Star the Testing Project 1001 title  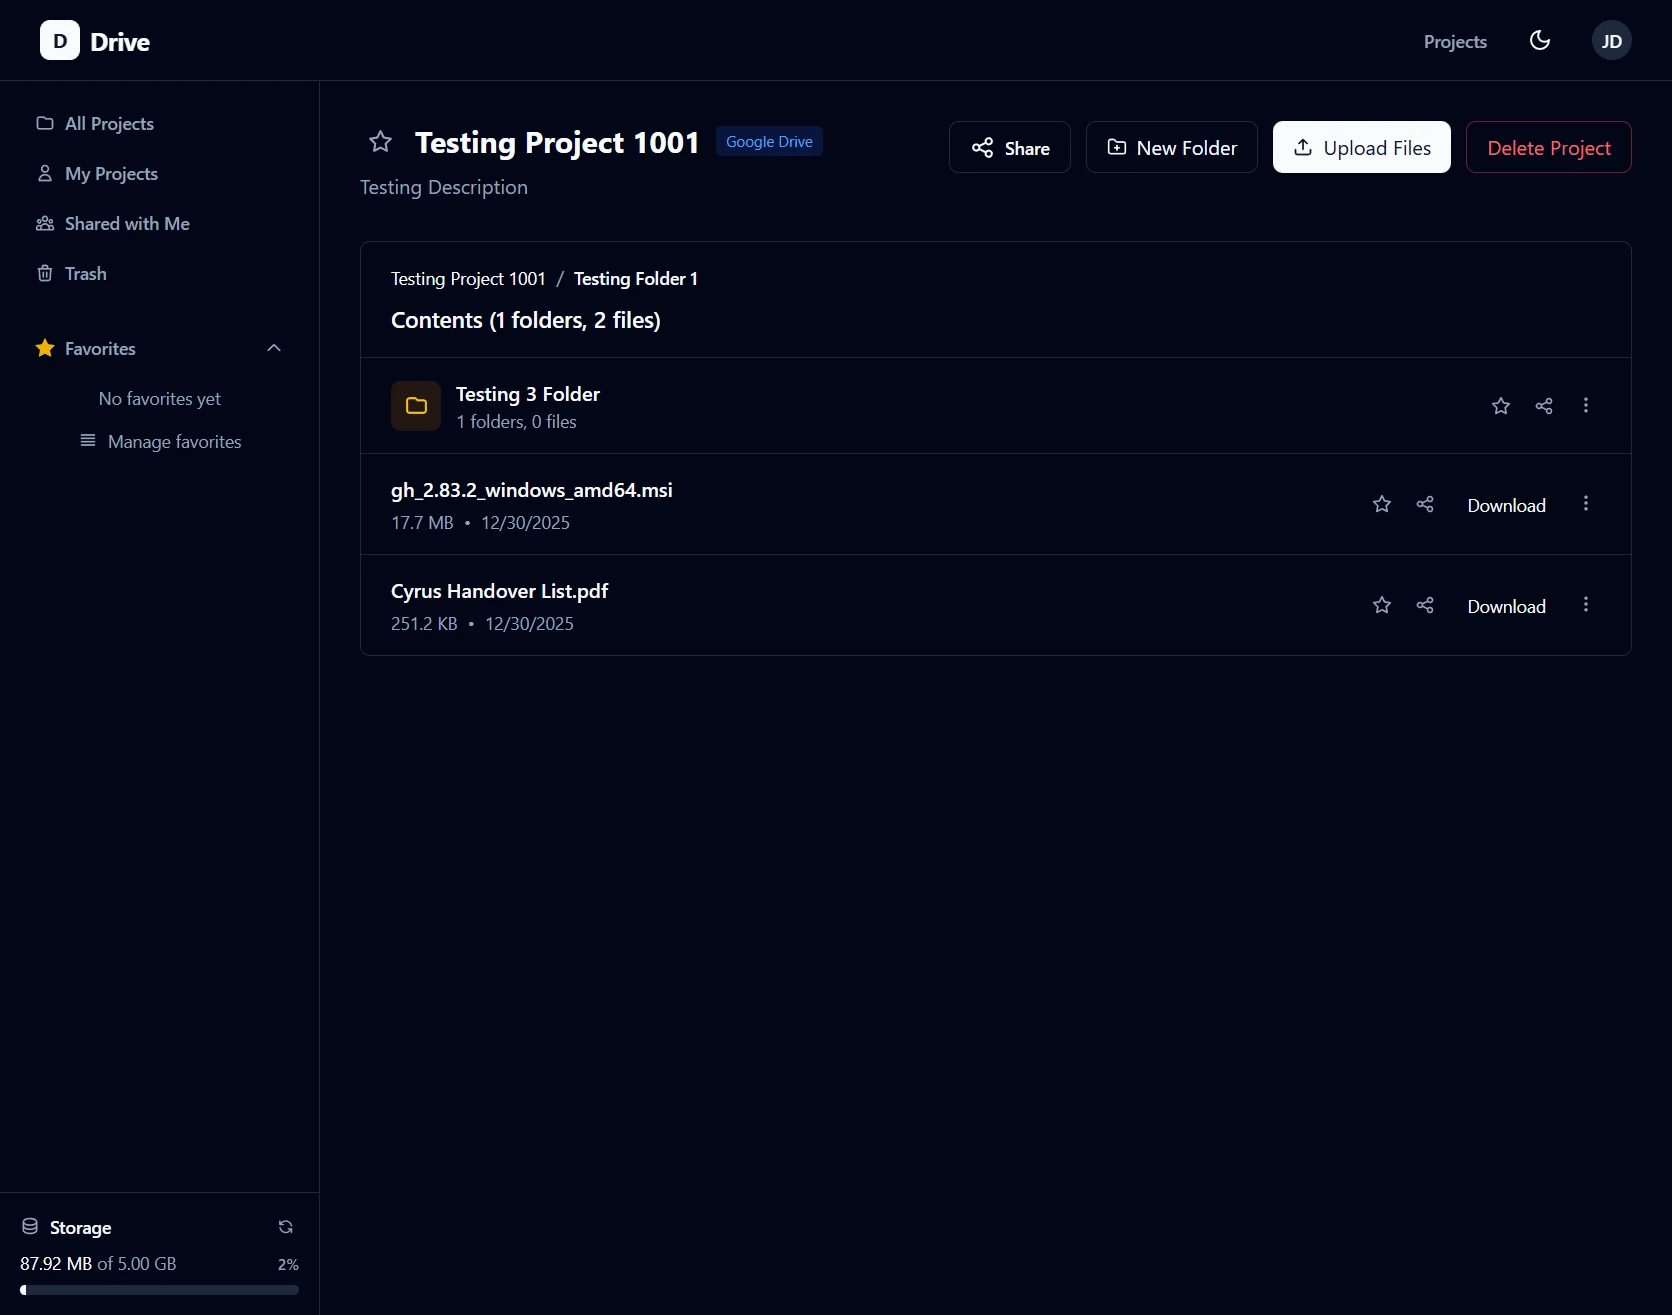click(x=380, y=142)
